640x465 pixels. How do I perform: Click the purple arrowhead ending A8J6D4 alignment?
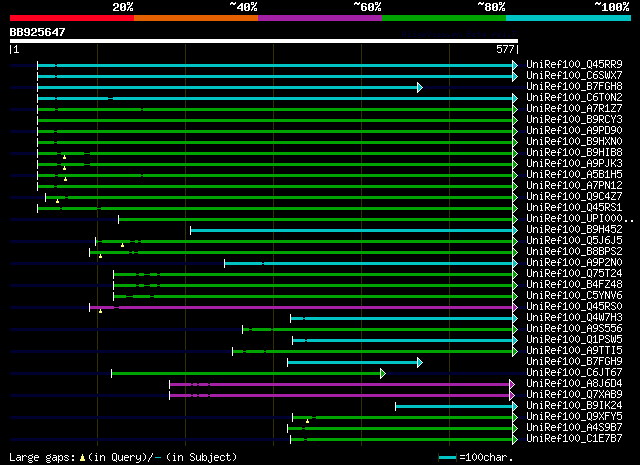pos(512,385)
